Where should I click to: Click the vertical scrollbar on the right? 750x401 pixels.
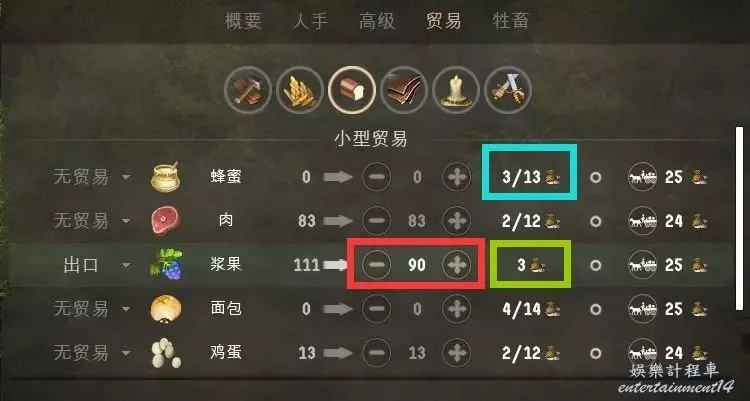(739, 219)
